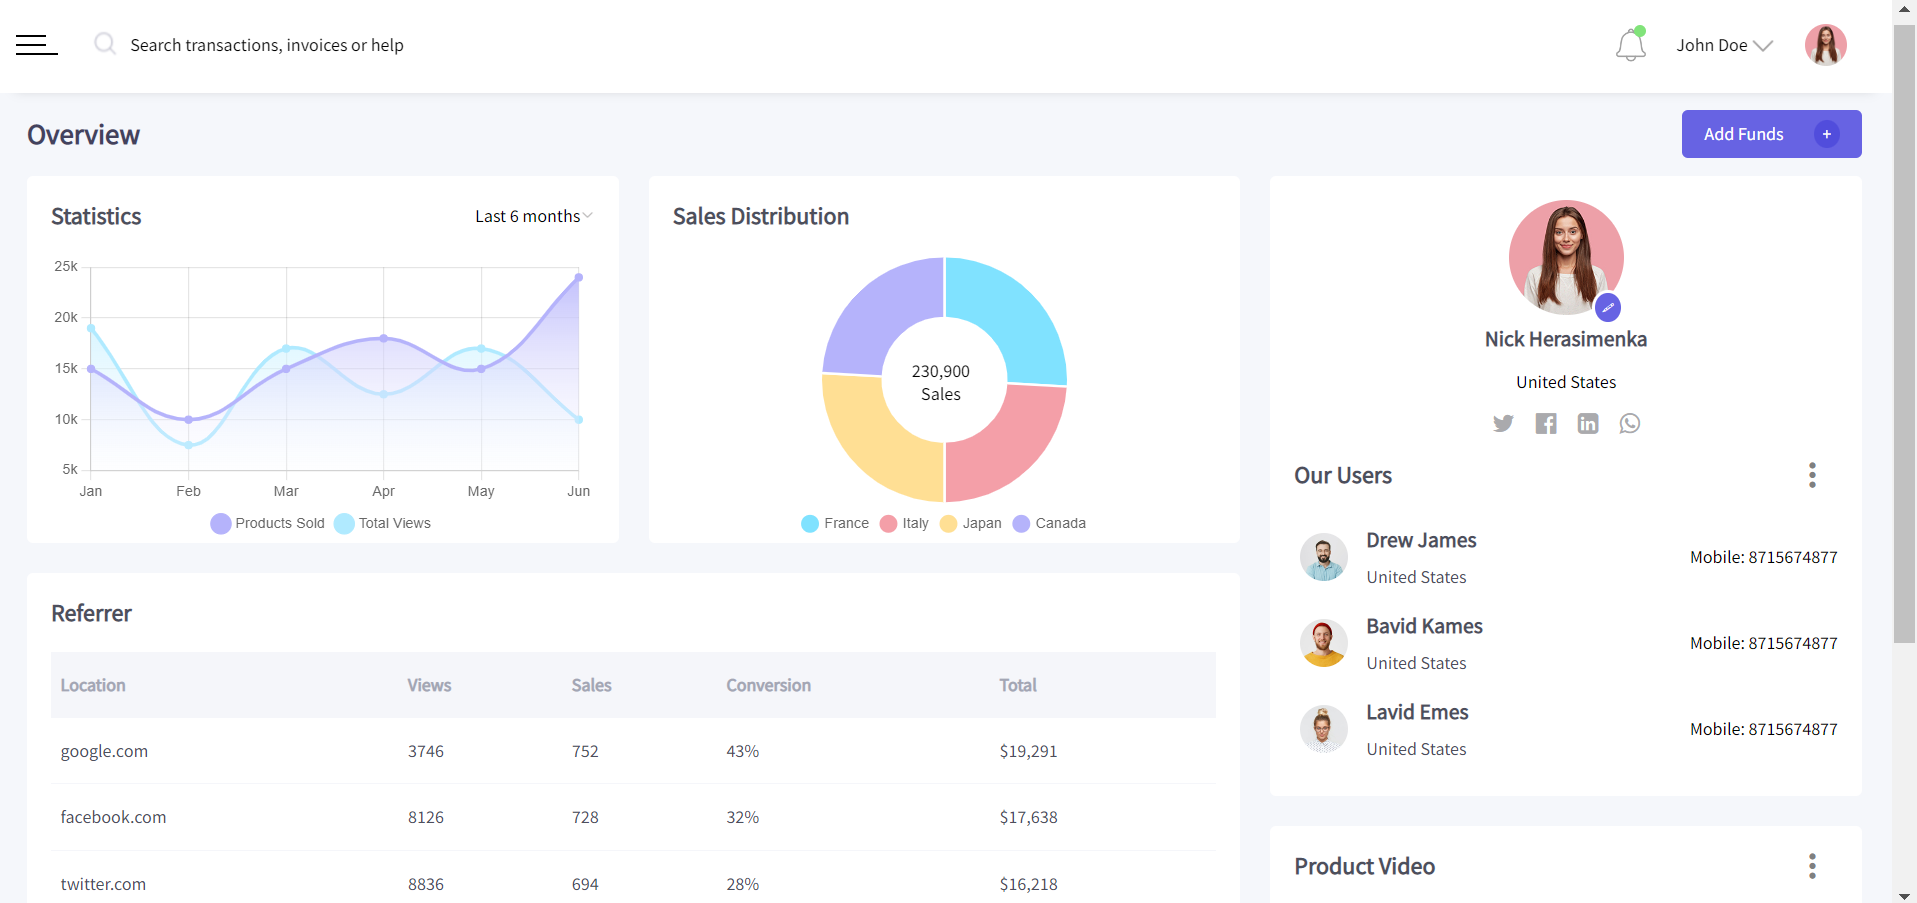Screen dimensions: 1917x903
Task: Click the search magnifier icon
Action: click(104, 43)
